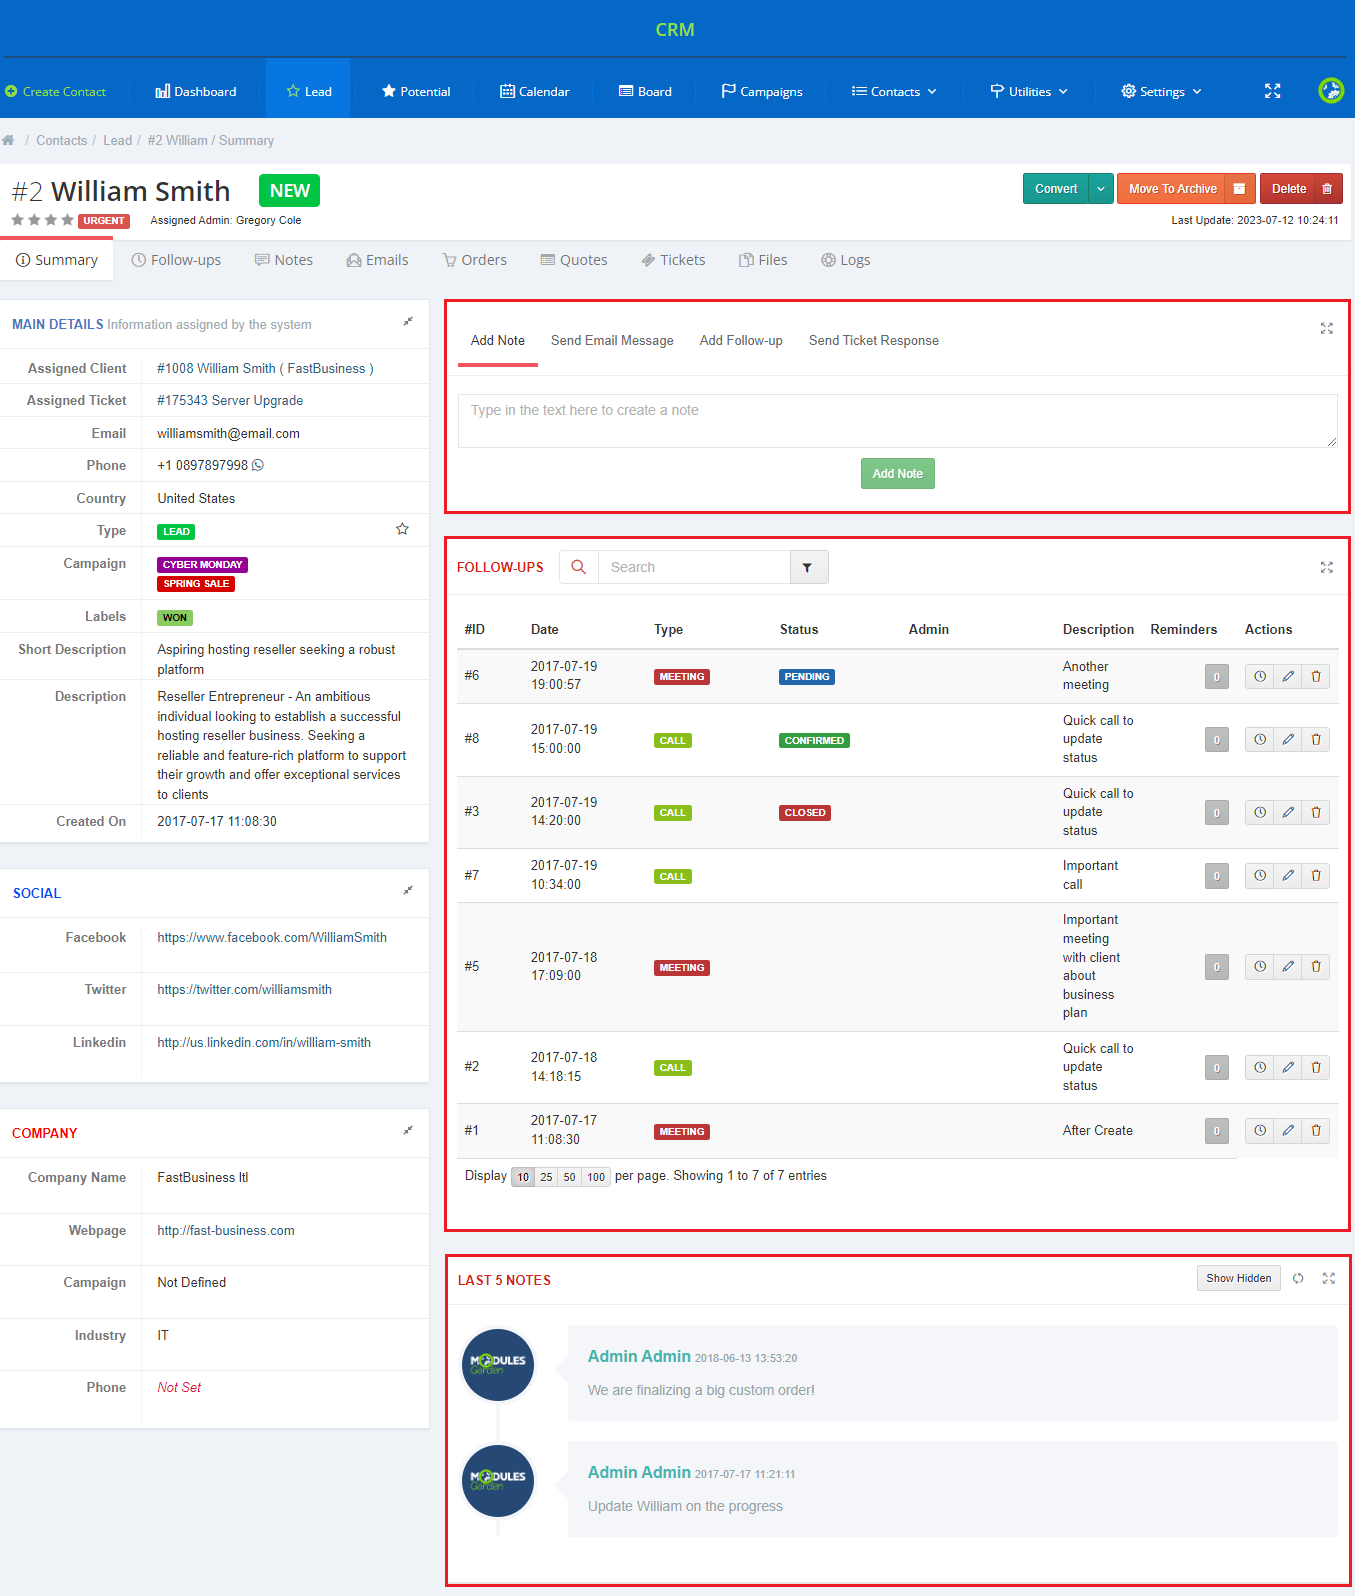Display 50 entries per page
This screenshot has width=1355, height=1596.
pyautogui.click(x=569, y=1177)
